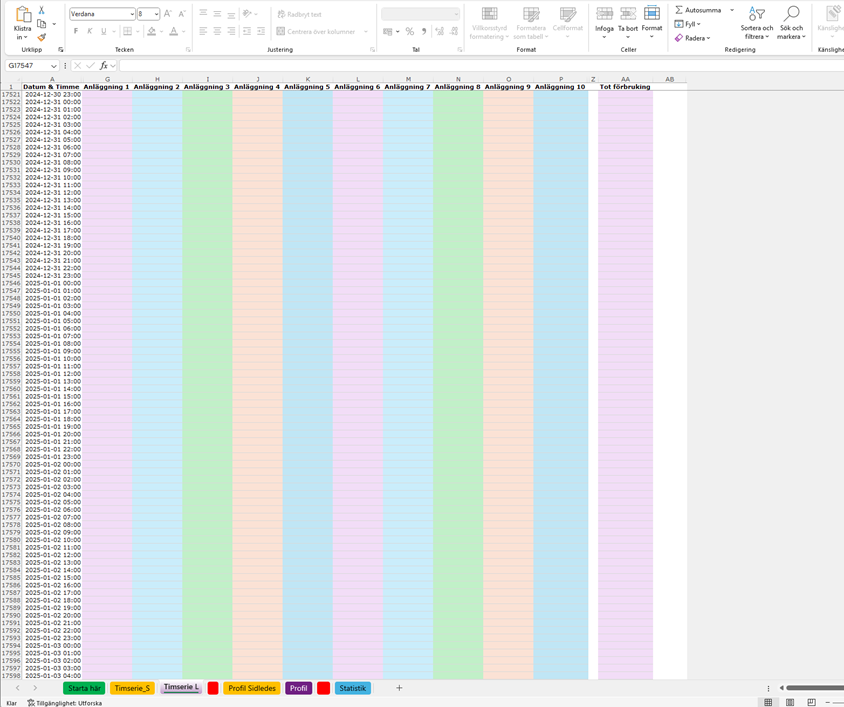Click the AutoSumma sigma icon
844x707 pixels.
679,10
